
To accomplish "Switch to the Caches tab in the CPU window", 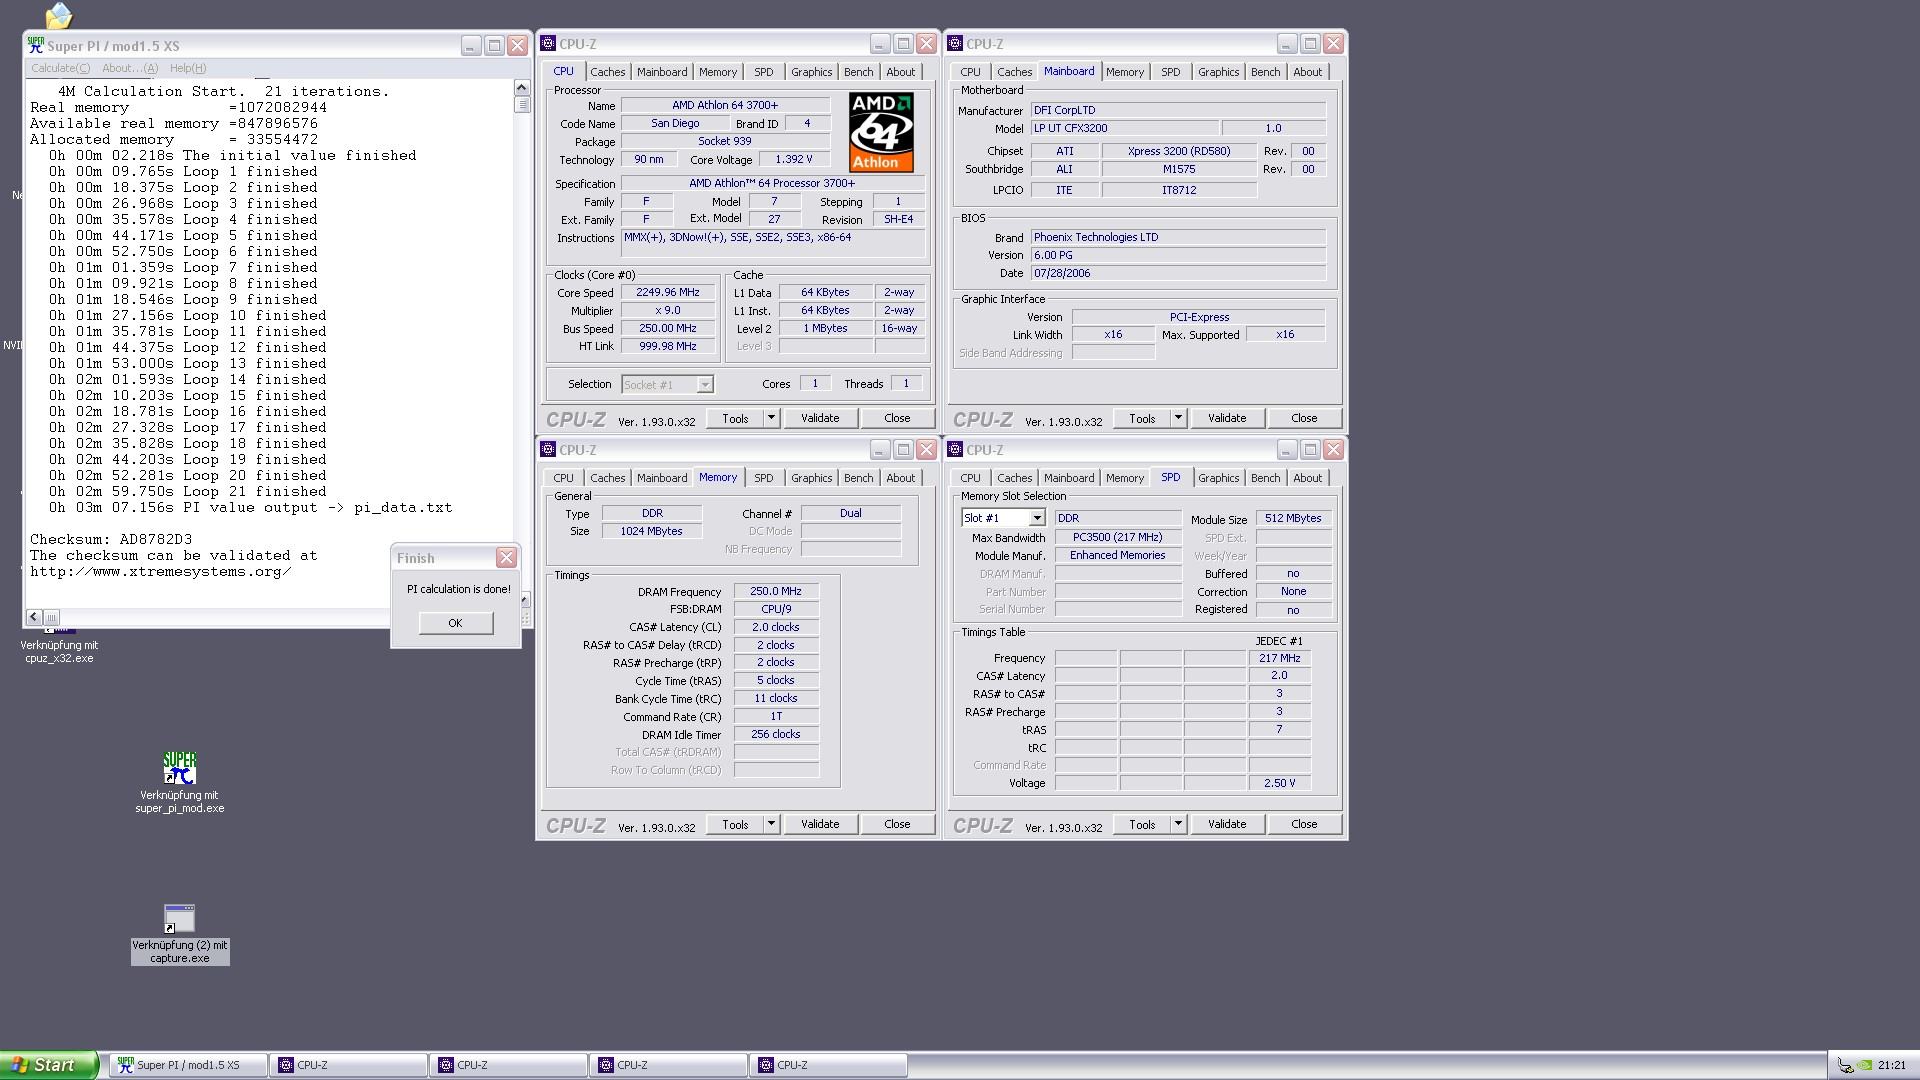I will click(607, 72).
